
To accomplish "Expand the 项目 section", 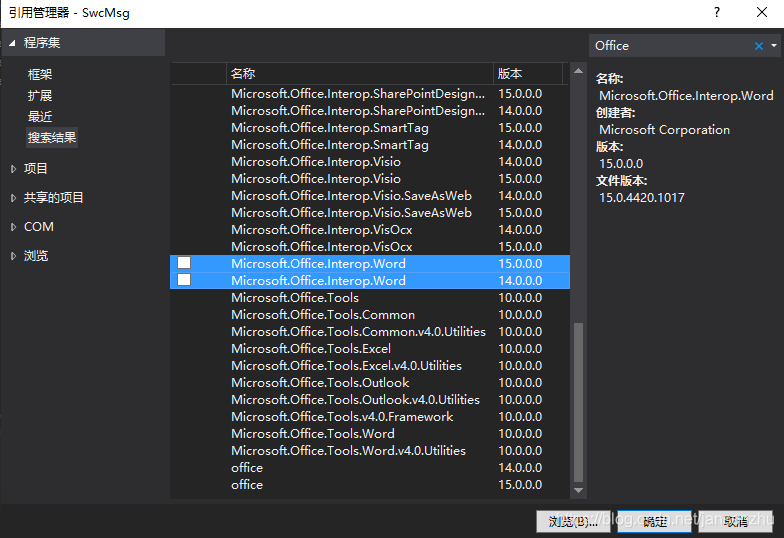I will coord(14,169).
